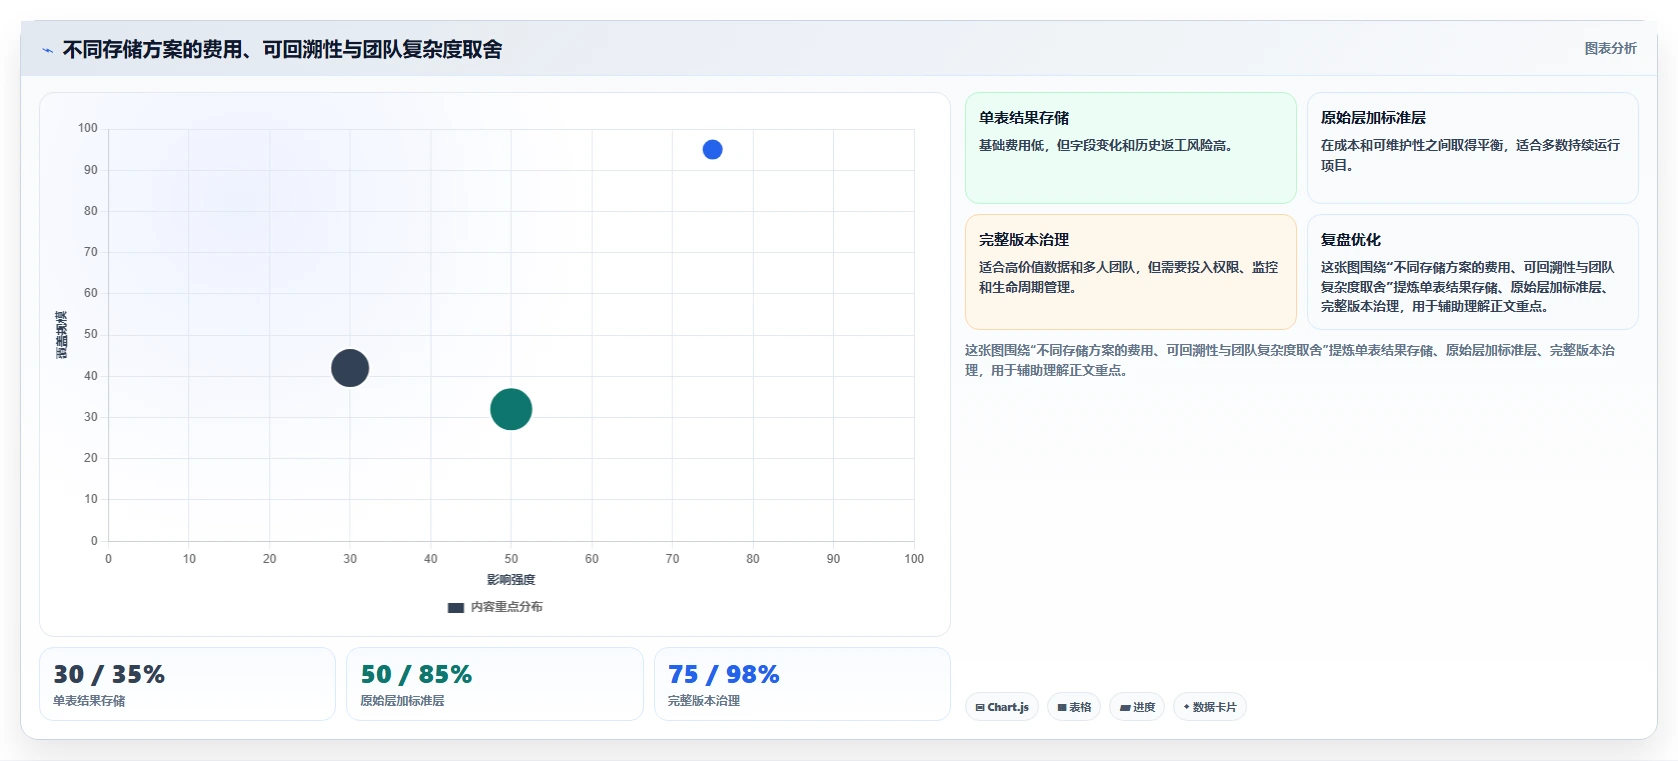The width and height of the screenshot is (1678, 761).
Task: Click the 30 / 35% stat value
Action: (x=109, y=675)
